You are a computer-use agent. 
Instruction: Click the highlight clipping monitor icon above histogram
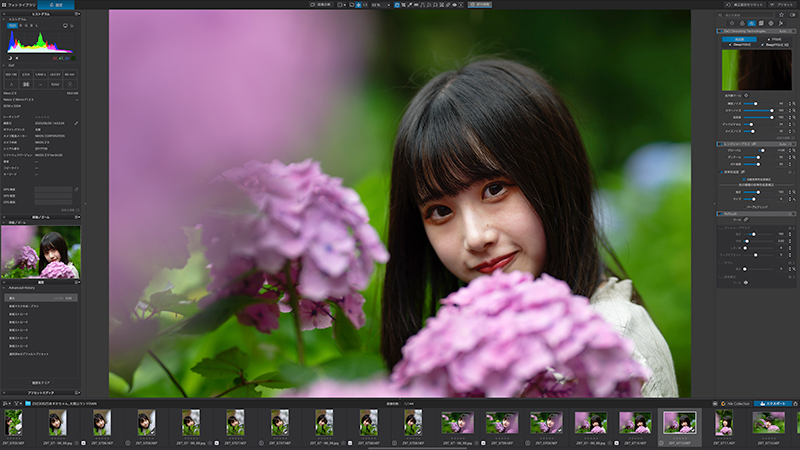pos(65,26)
